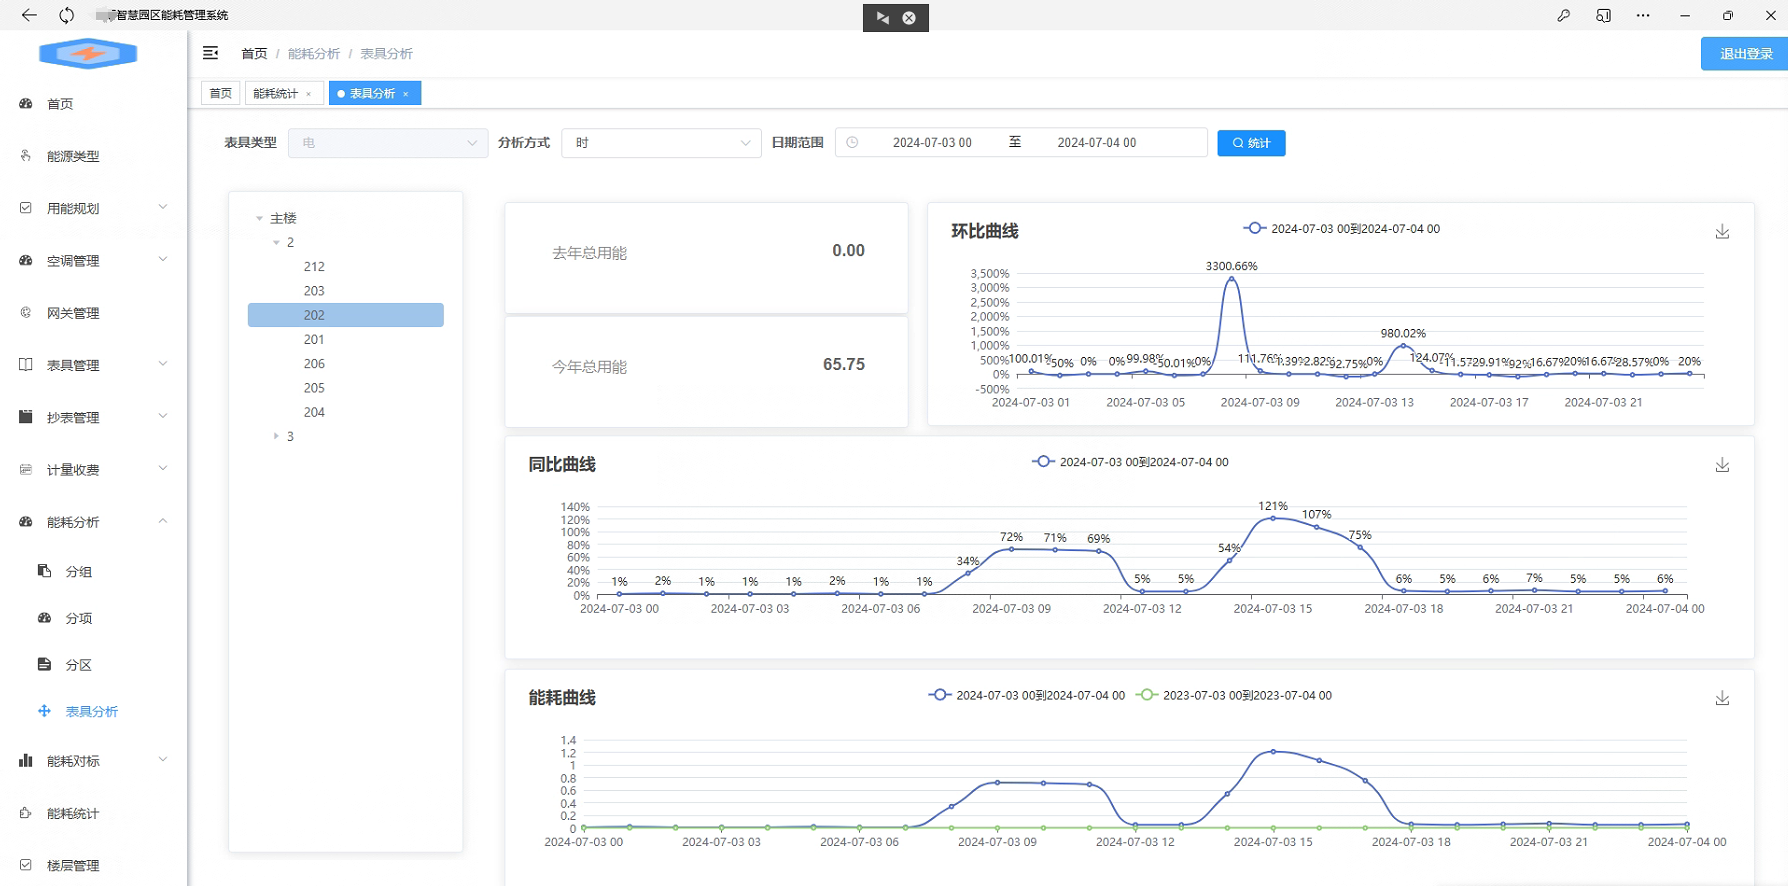Image resolution: width=1788 pixels, height=886 pixels.
Task: Open the 首页 sidebar item
Action: tap(60, 104)
